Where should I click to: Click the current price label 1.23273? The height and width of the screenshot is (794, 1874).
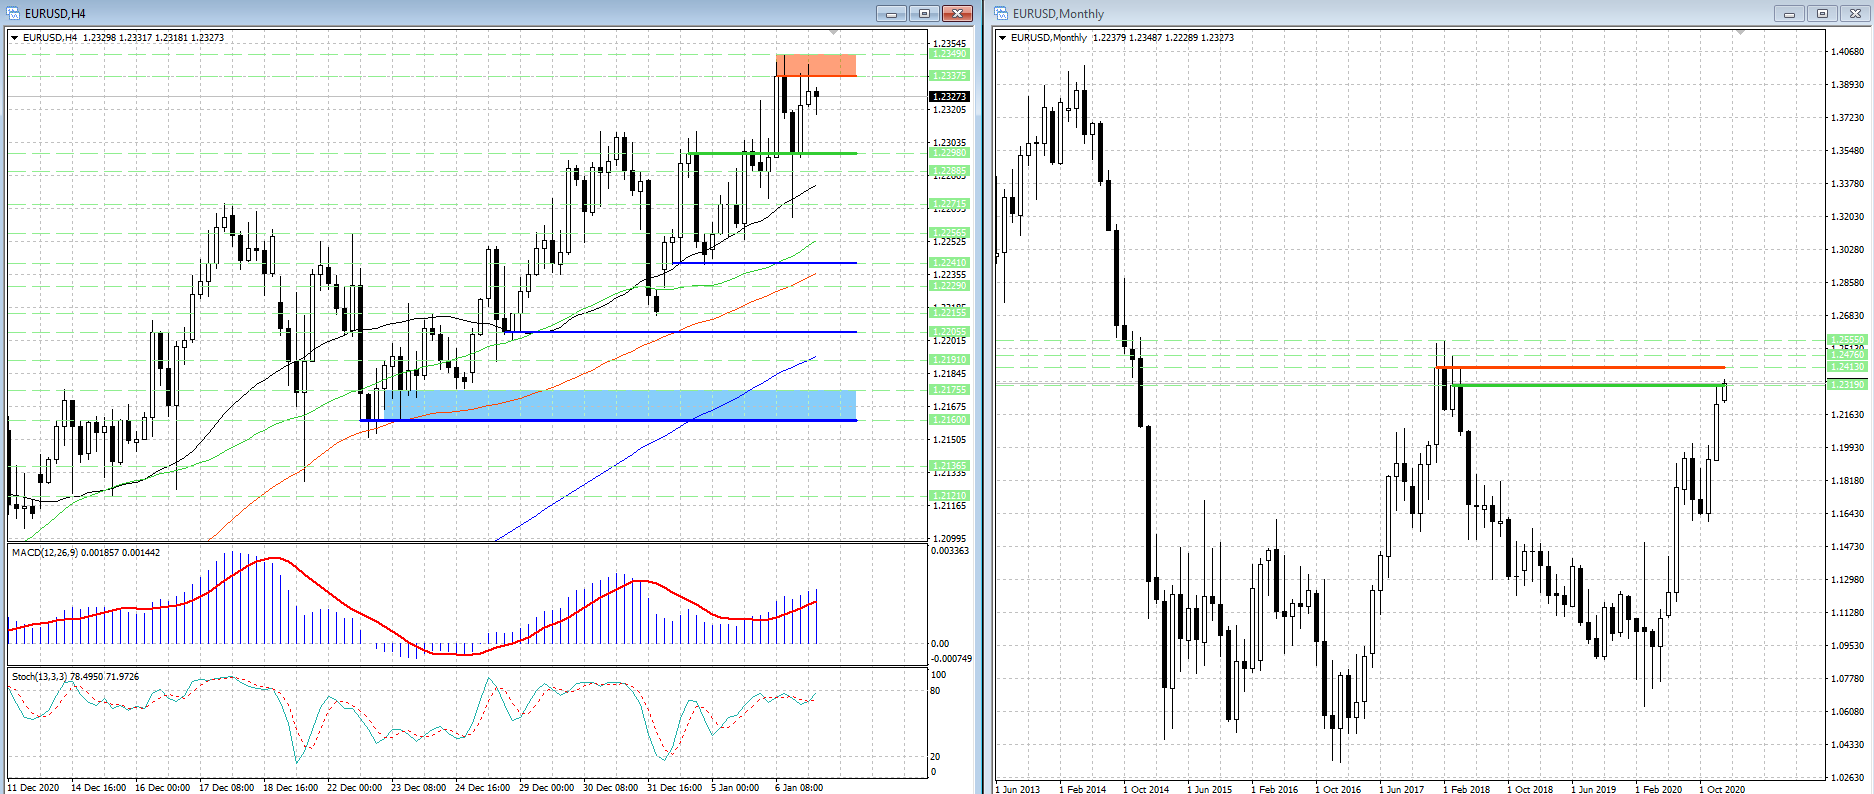click(949, 97)
